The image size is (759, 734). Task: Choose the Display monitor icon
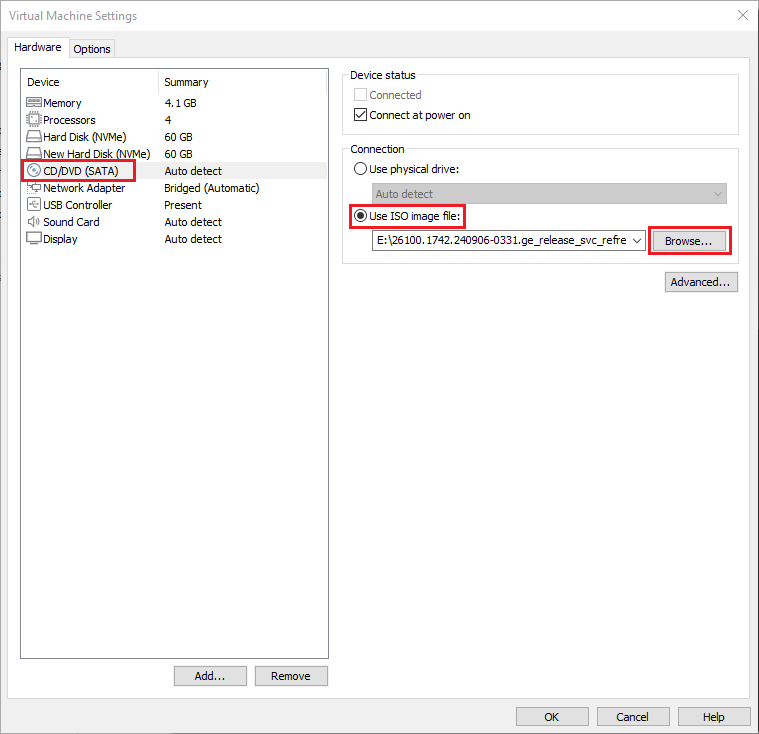pos(33,239)
